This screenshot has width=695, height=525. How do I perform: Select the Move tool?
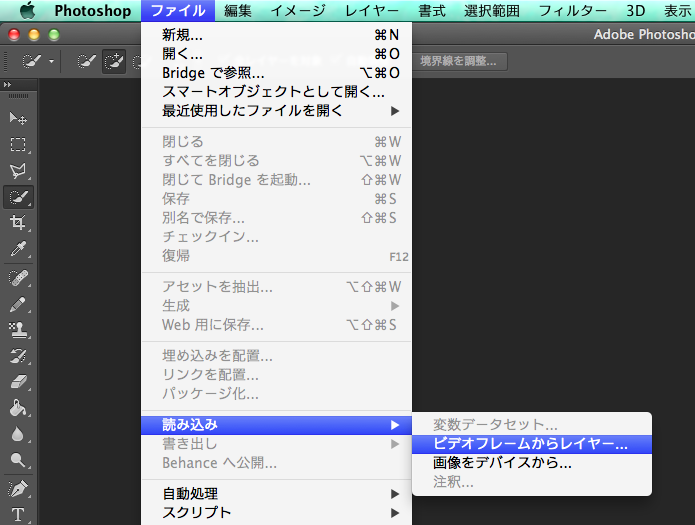point(18,118)
